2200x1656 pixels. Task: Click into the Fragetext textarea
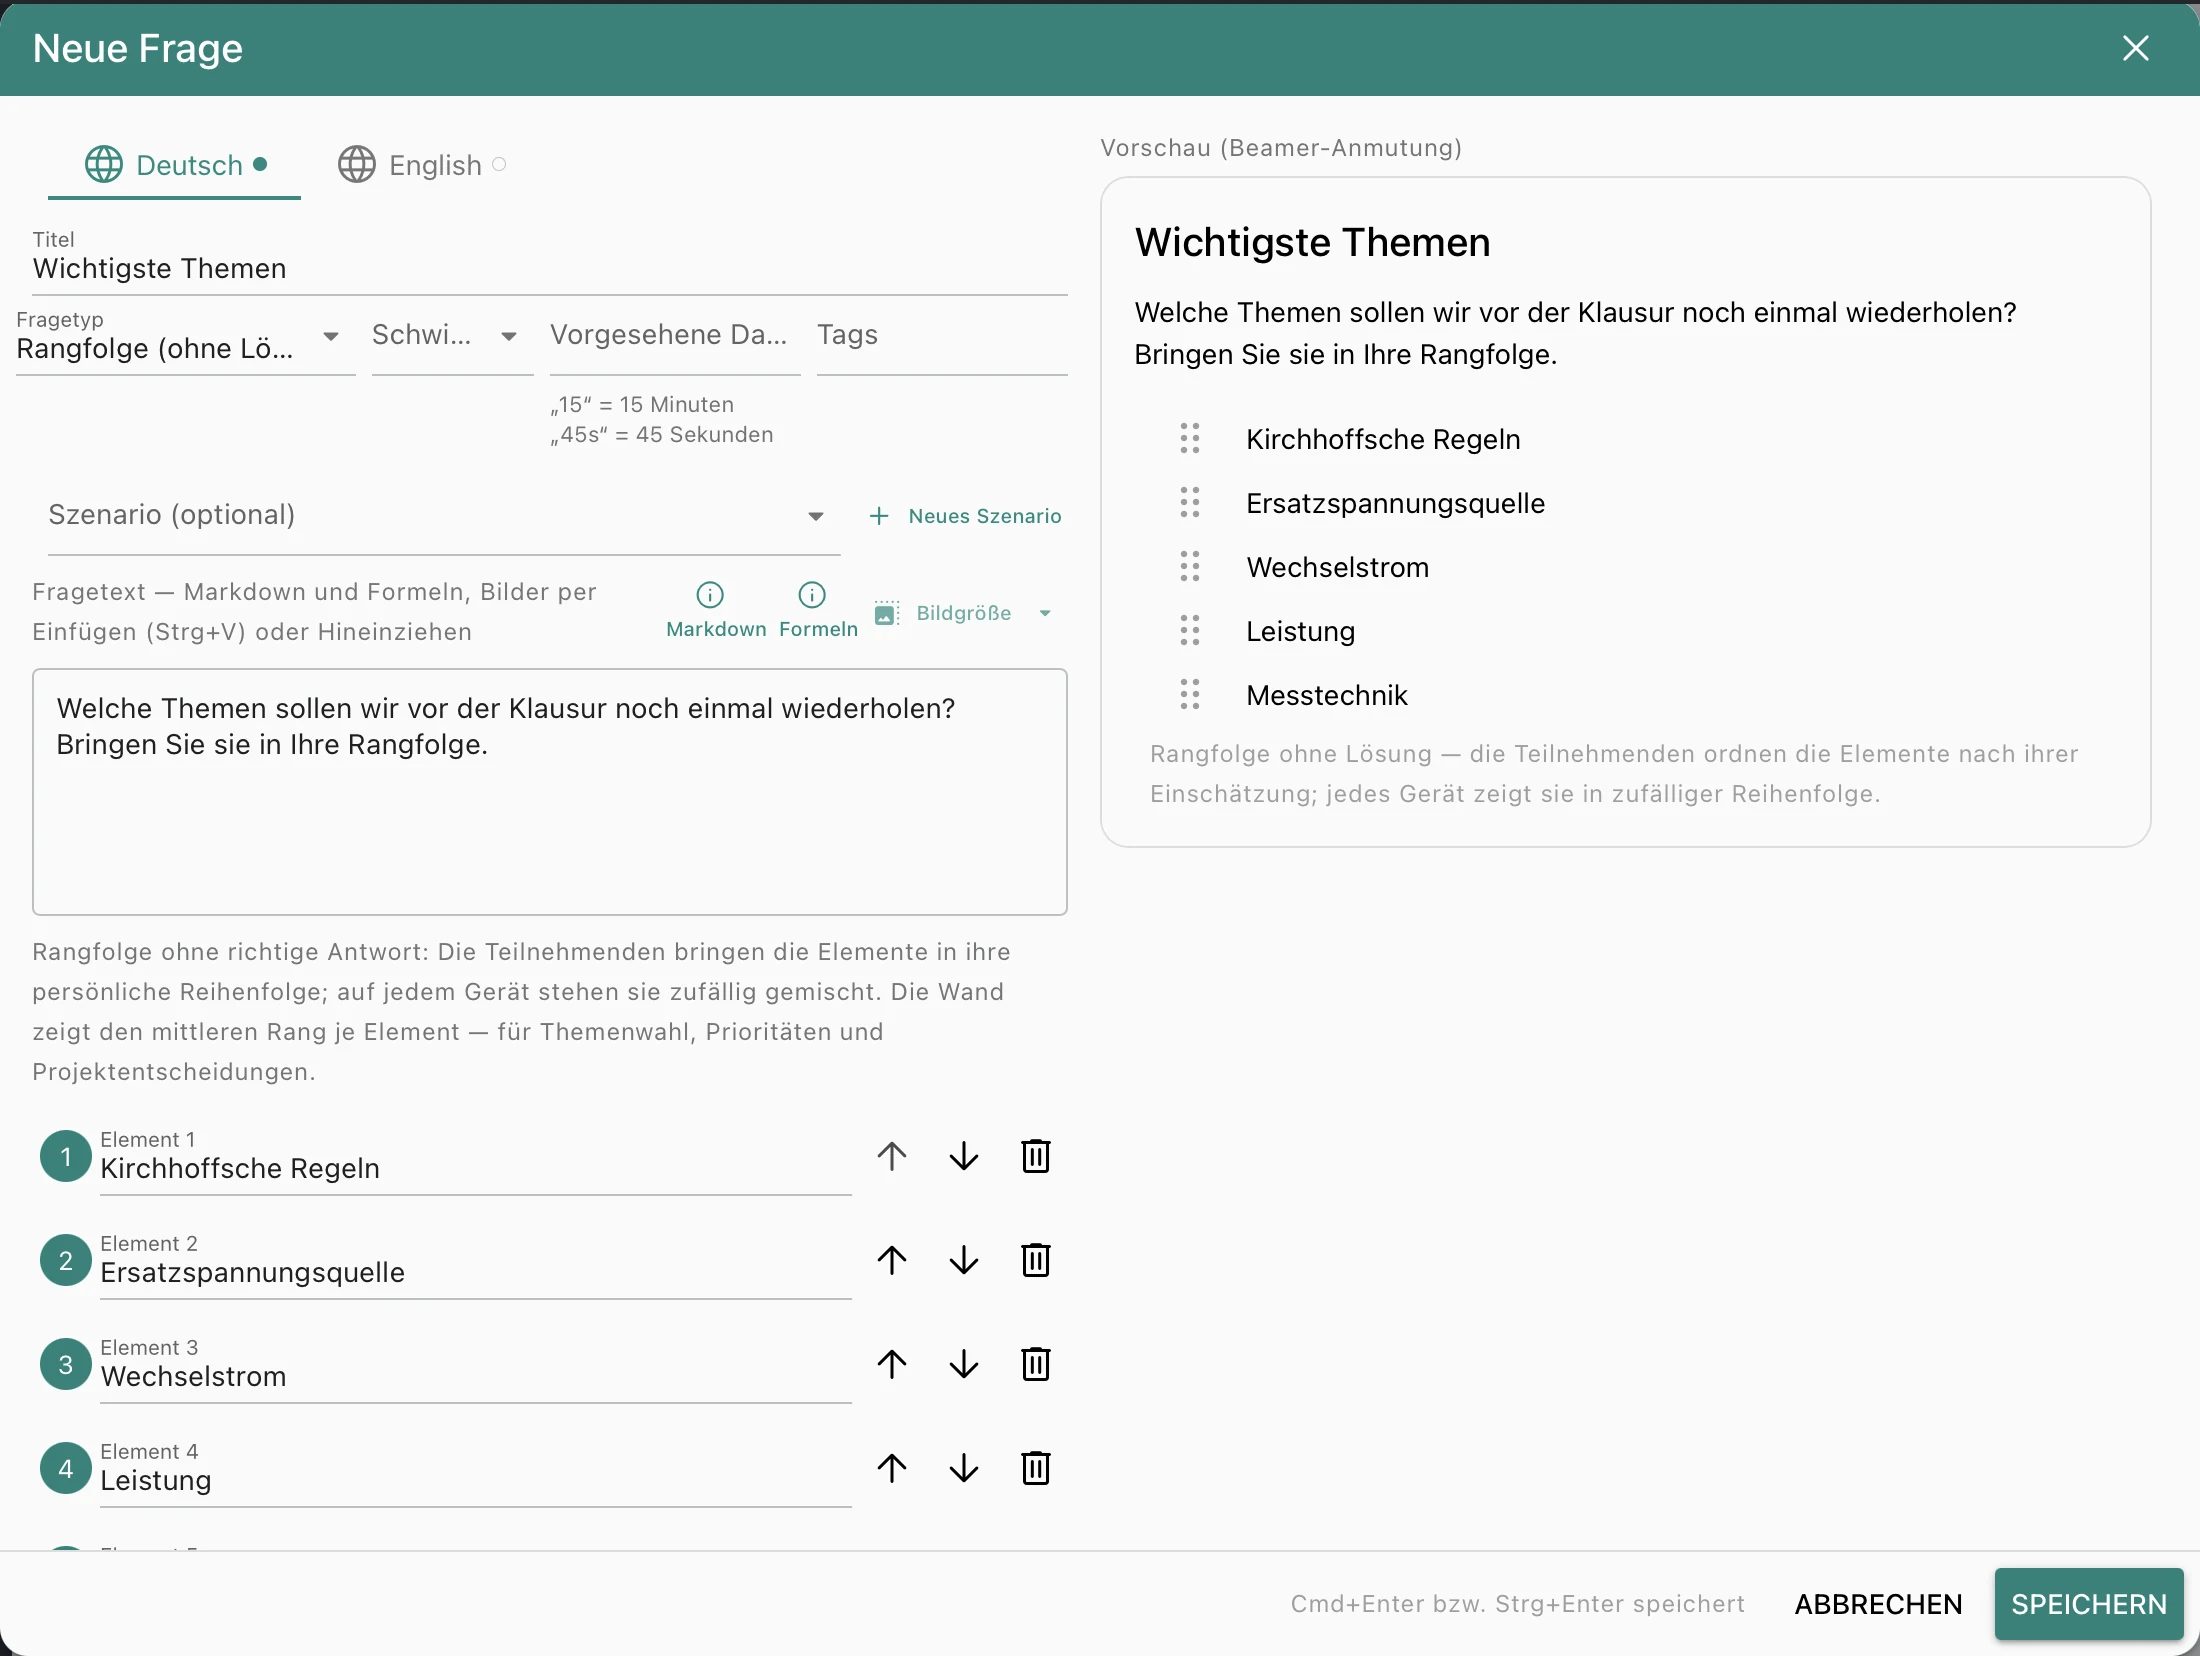click(550, 792)
